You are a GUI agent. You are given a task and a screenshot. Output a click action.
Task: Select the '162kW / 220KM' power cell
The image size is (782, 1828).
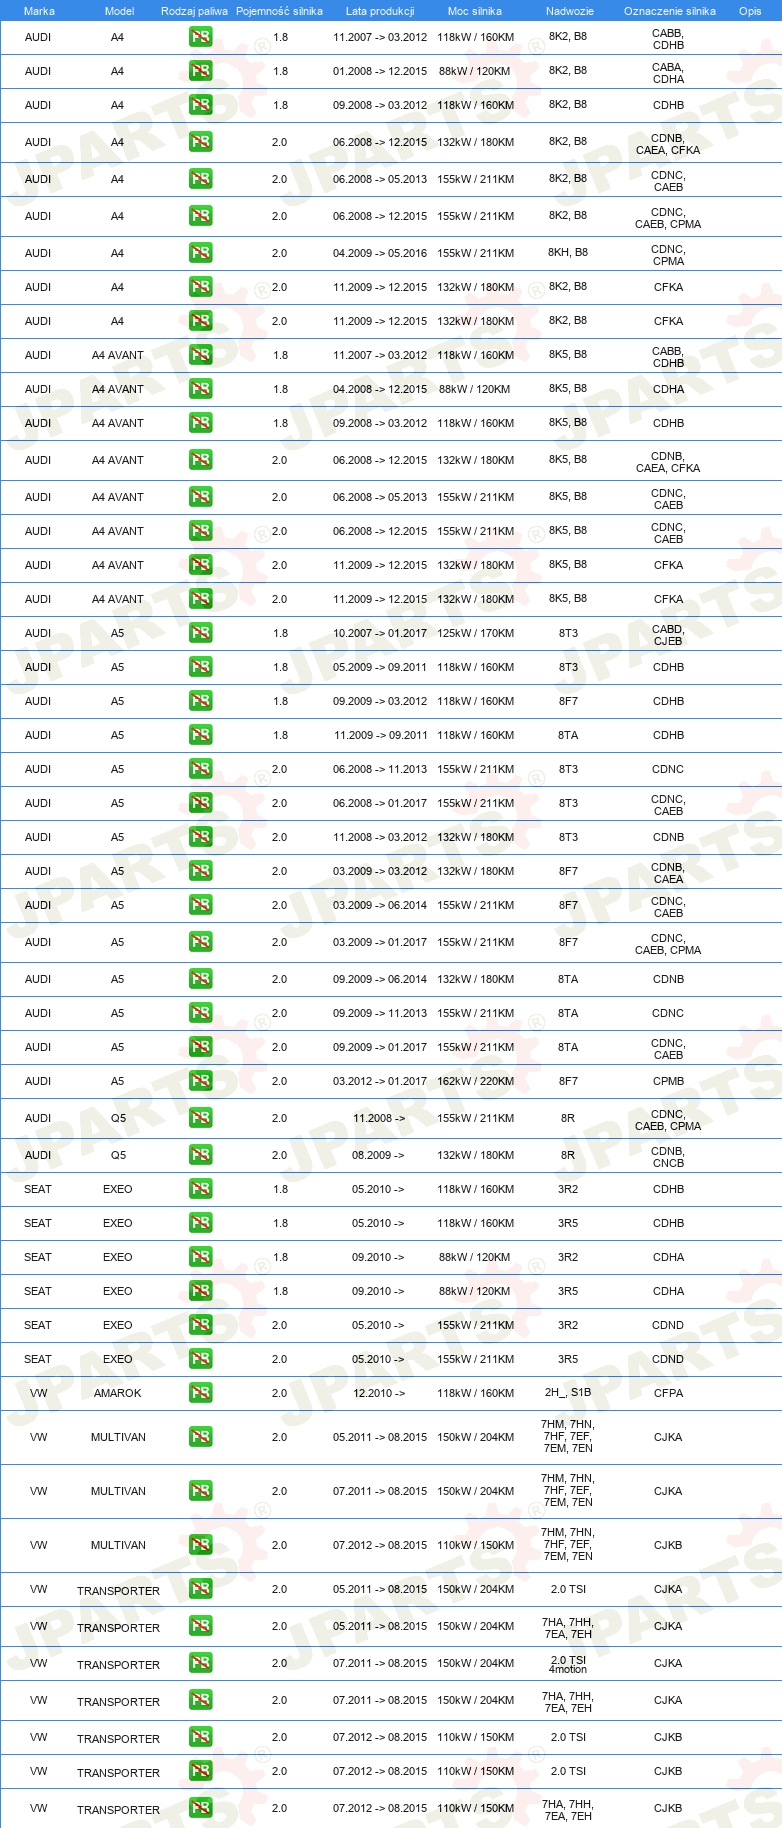tap(476, 1081)
